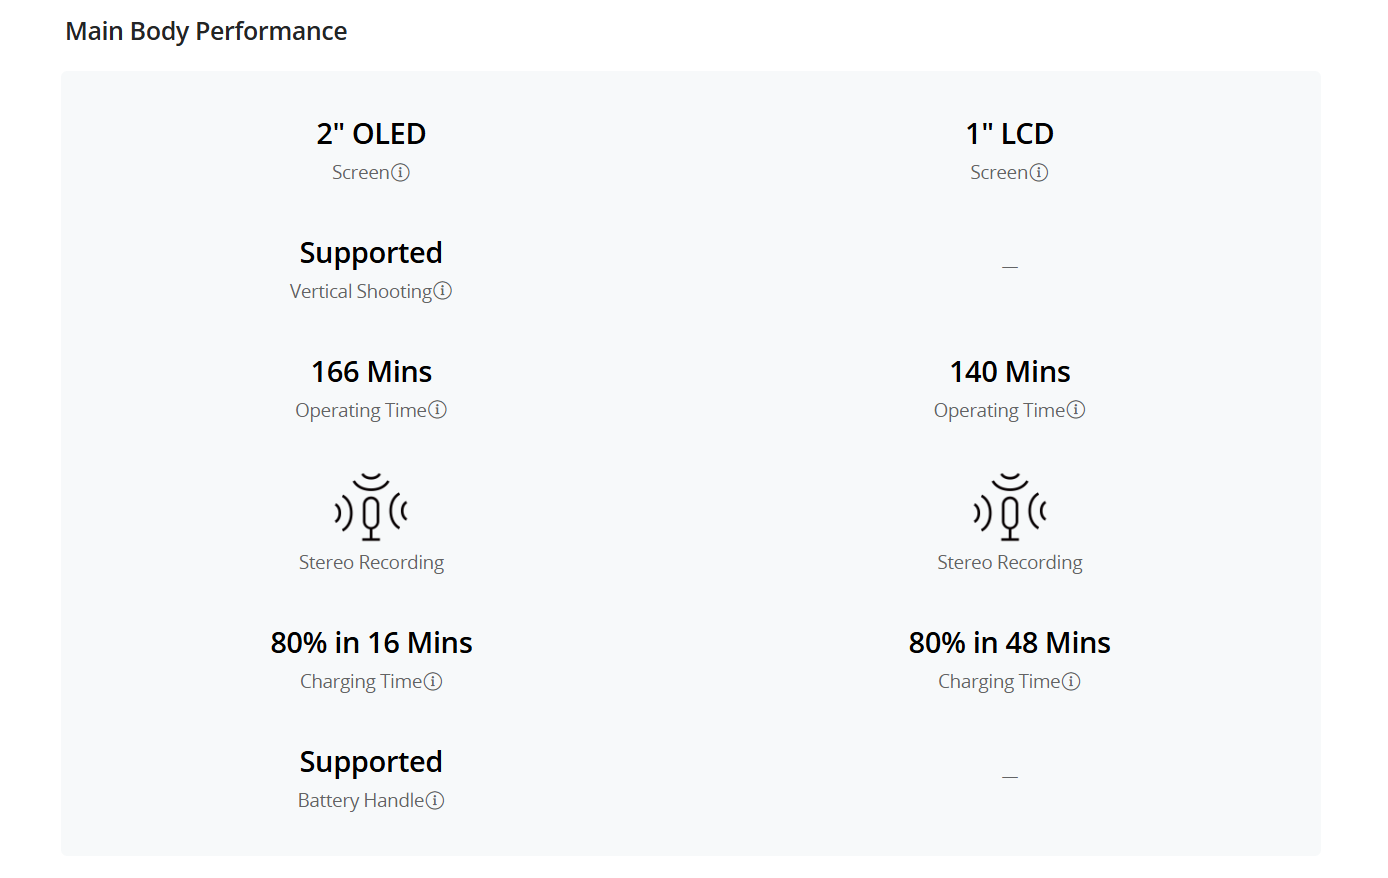The image size is (1388, 878).
Task: Select the 1" LCD screen value
Action: point(1010,133)
